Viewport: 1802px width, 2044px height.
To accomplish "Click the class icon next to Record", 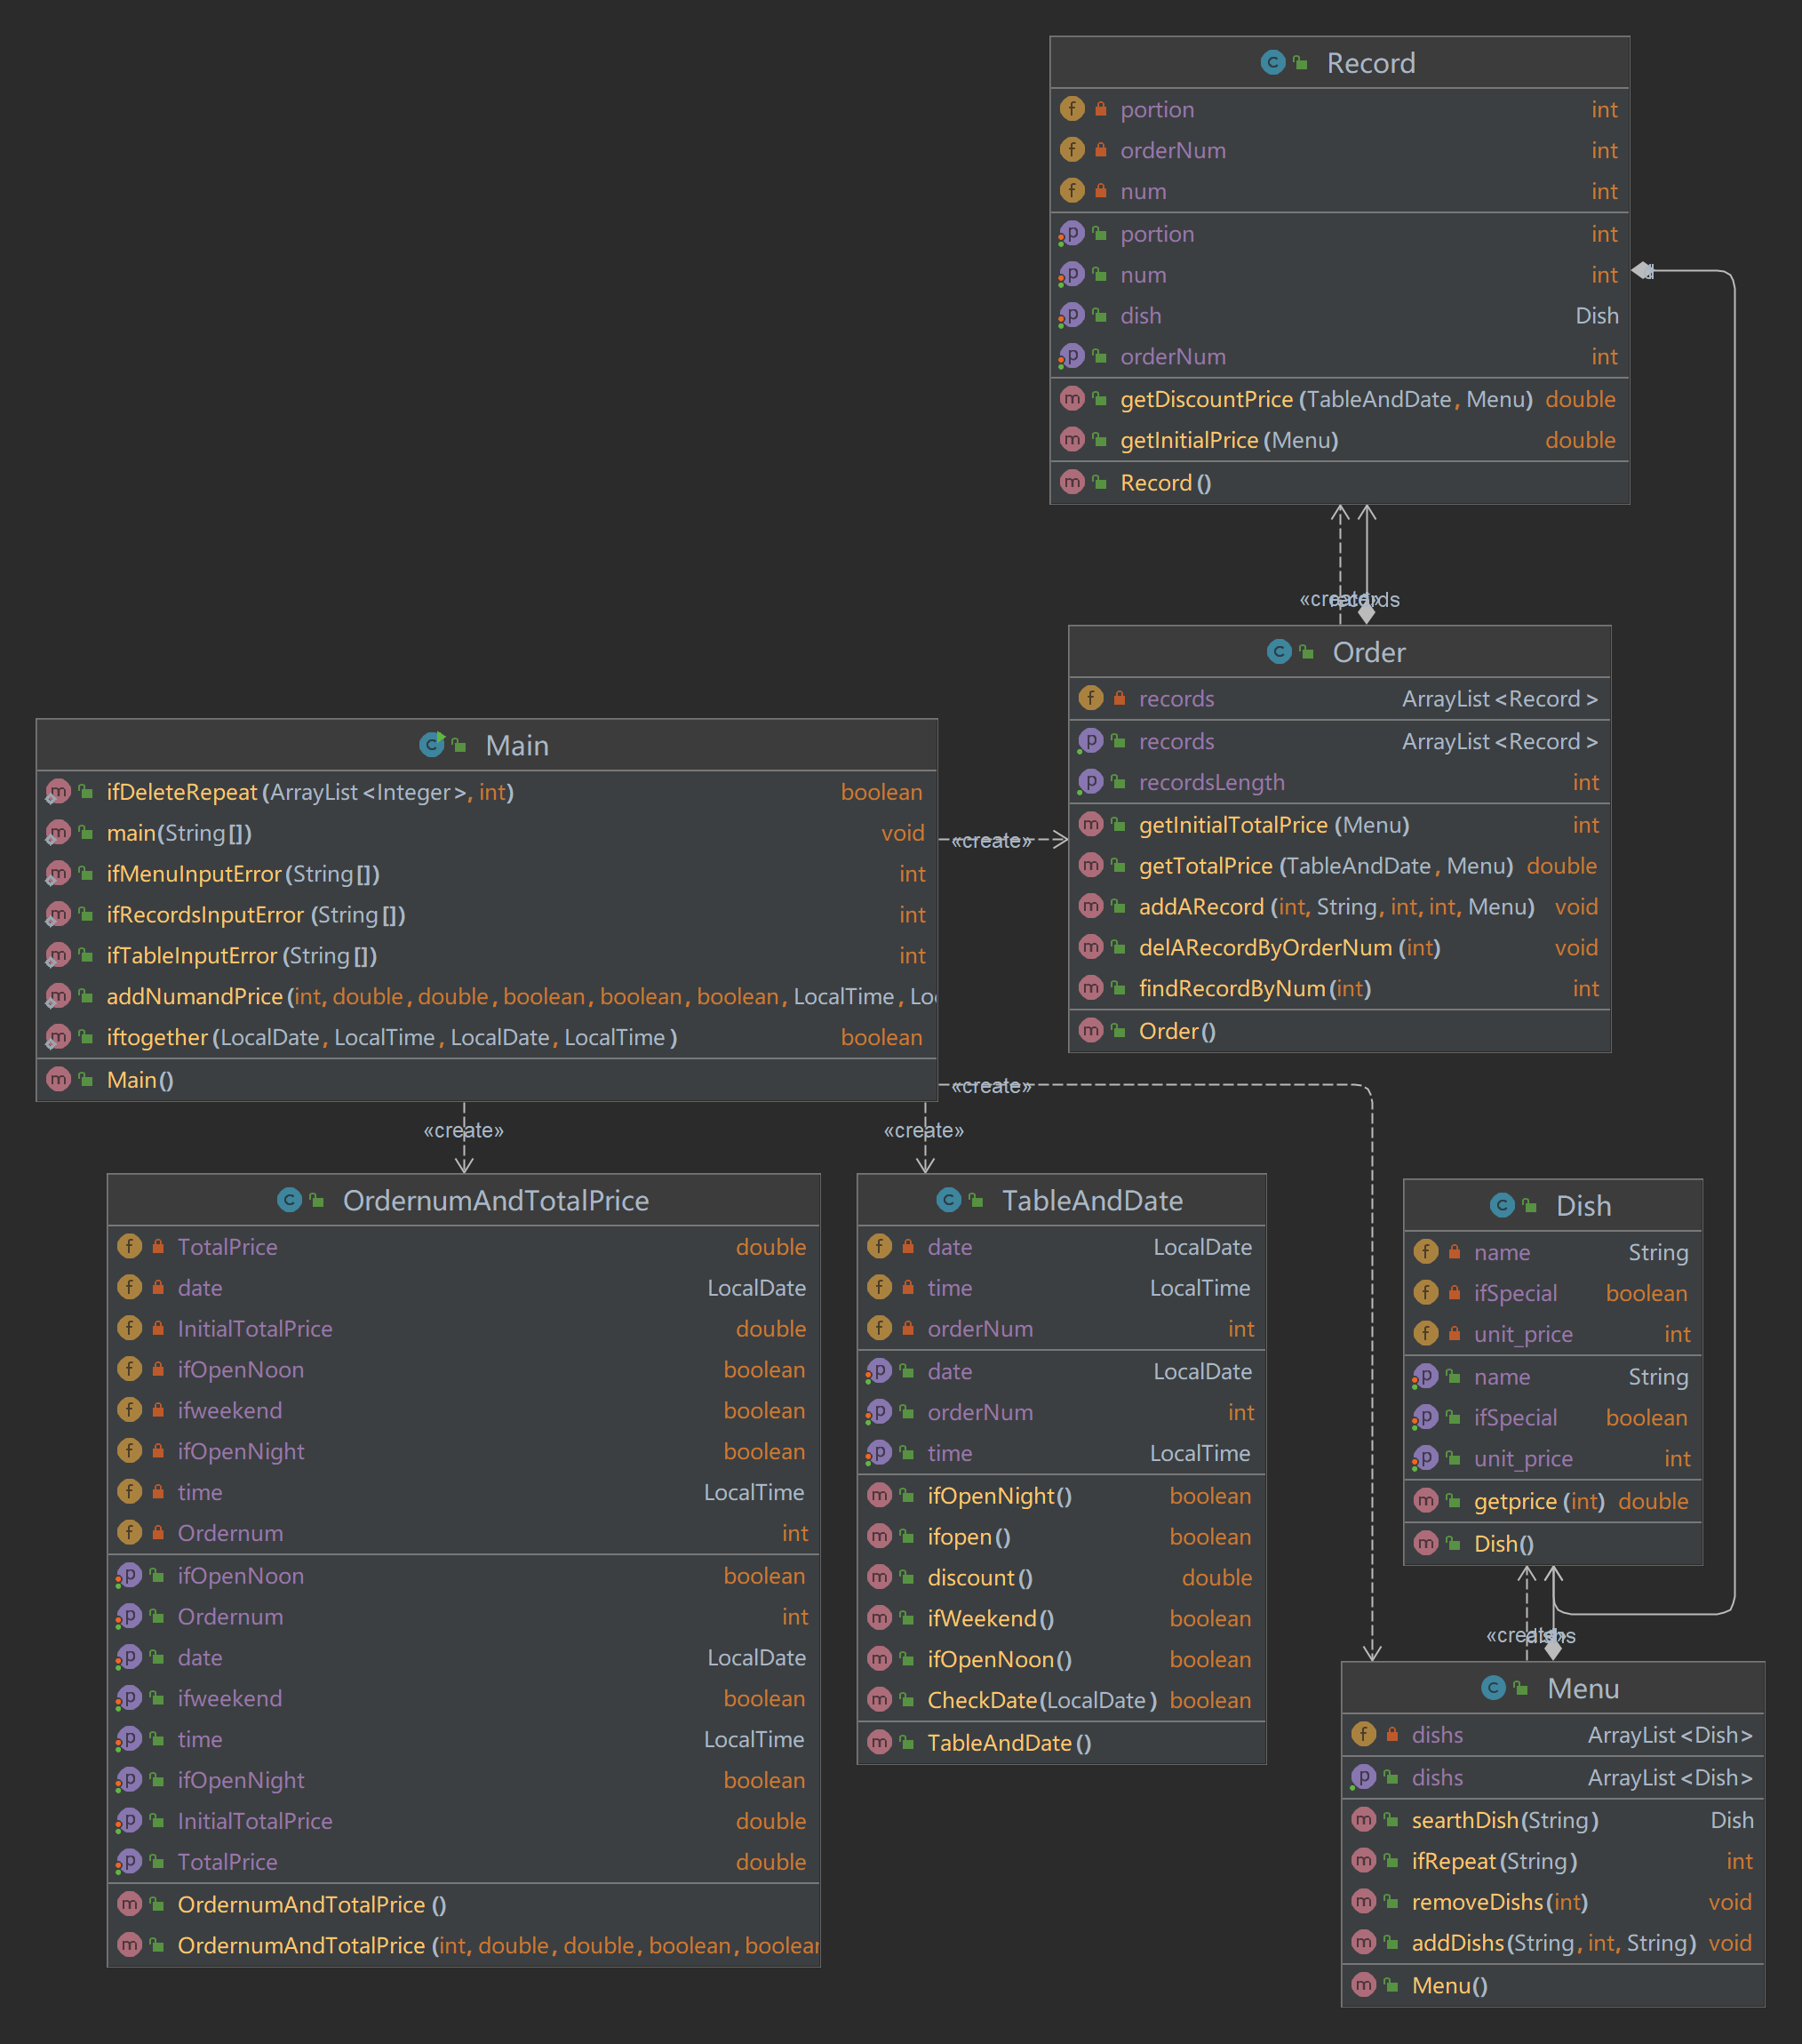I will click(1272, 63).
